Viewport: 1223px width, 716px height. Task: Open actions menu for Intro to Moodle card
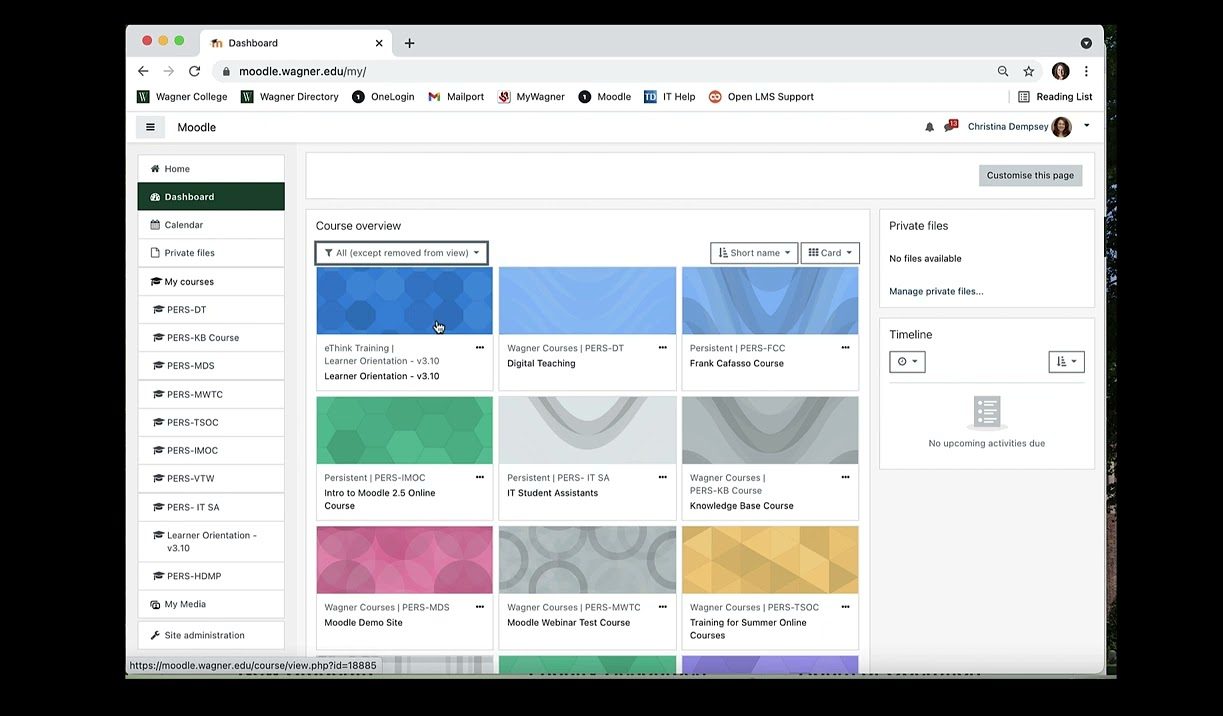(x=480, y=478)
